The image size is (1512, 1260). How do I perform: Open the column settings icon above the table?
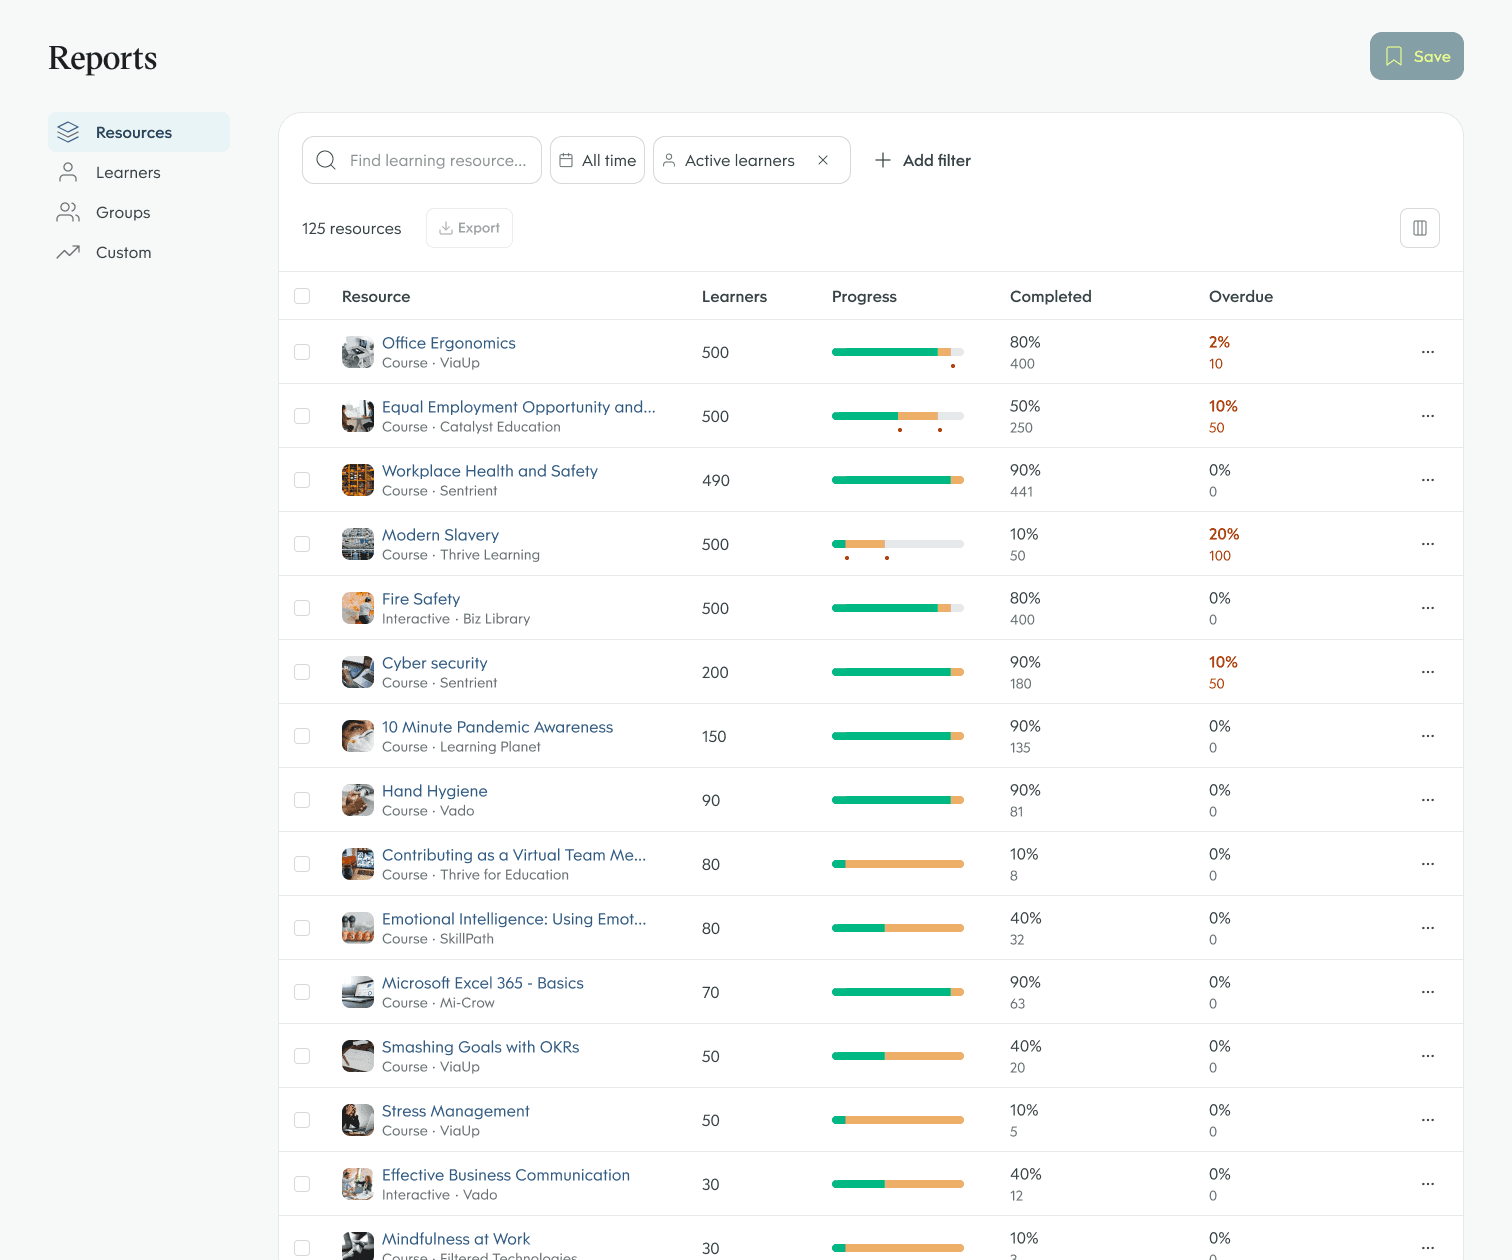point(1419,228)
